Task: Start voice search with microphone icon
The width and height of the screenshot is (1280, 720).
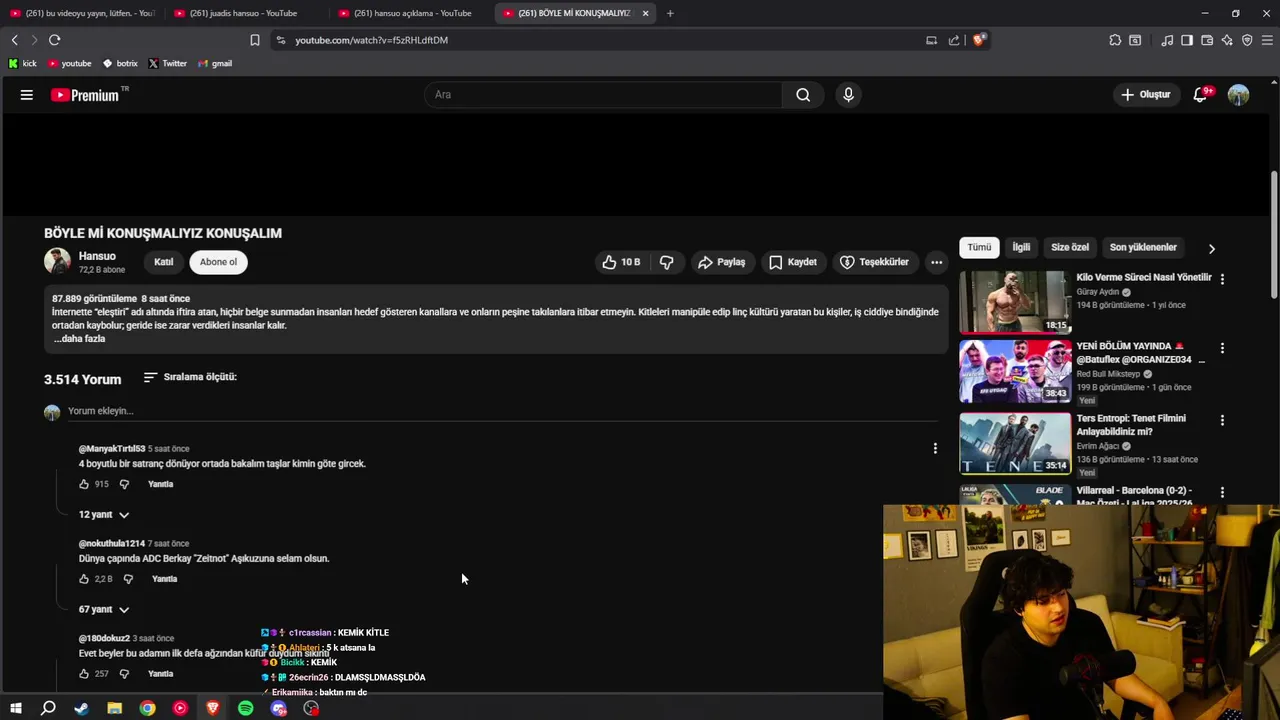Action: (848, 95)
